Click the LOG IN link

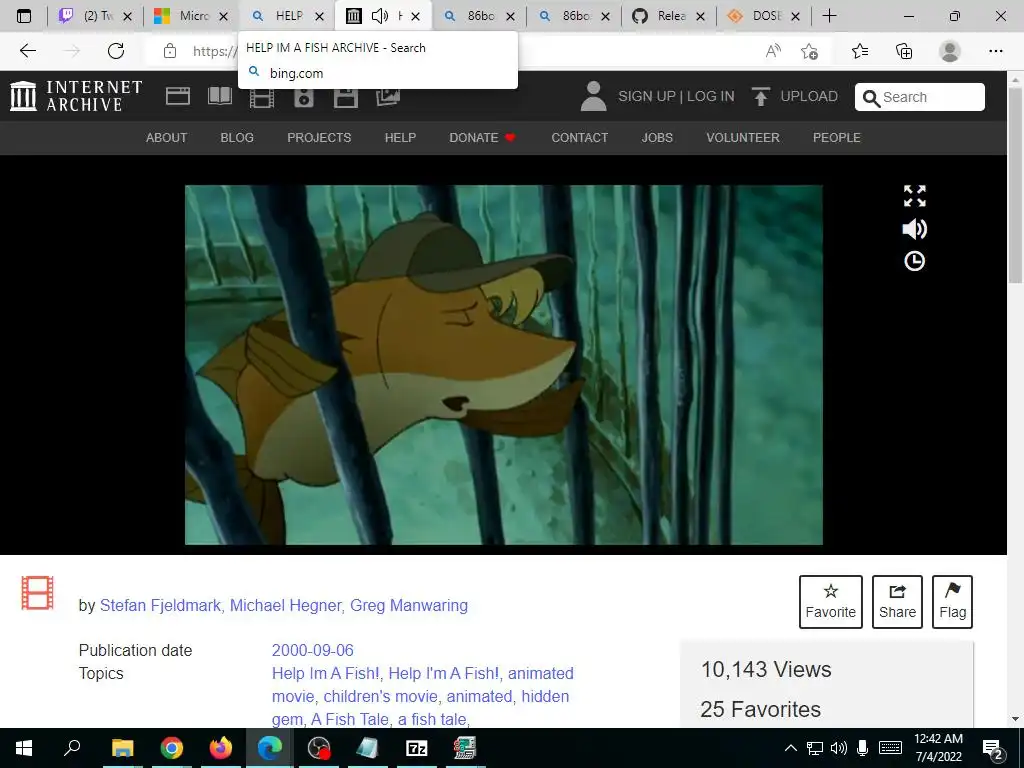click(711, 97)
